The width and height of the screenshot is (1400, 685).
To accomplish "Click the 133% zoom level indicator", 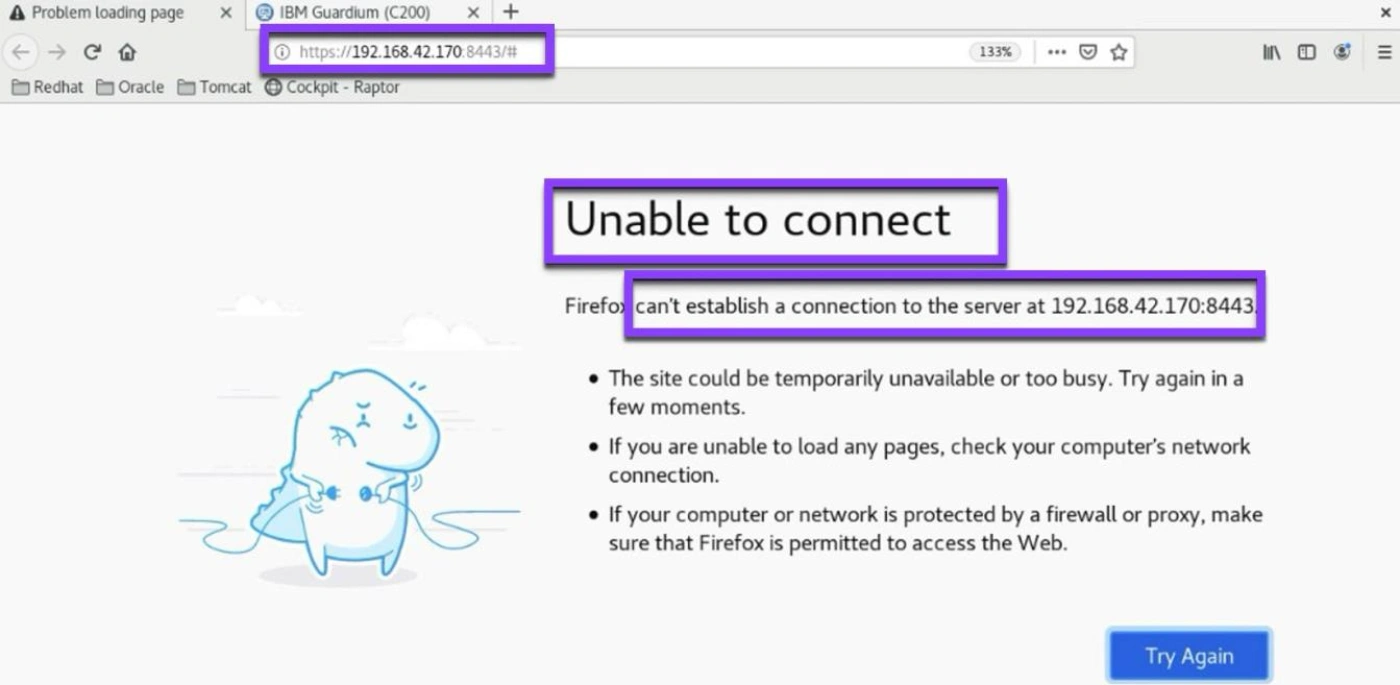I will [x=995, y=52].
